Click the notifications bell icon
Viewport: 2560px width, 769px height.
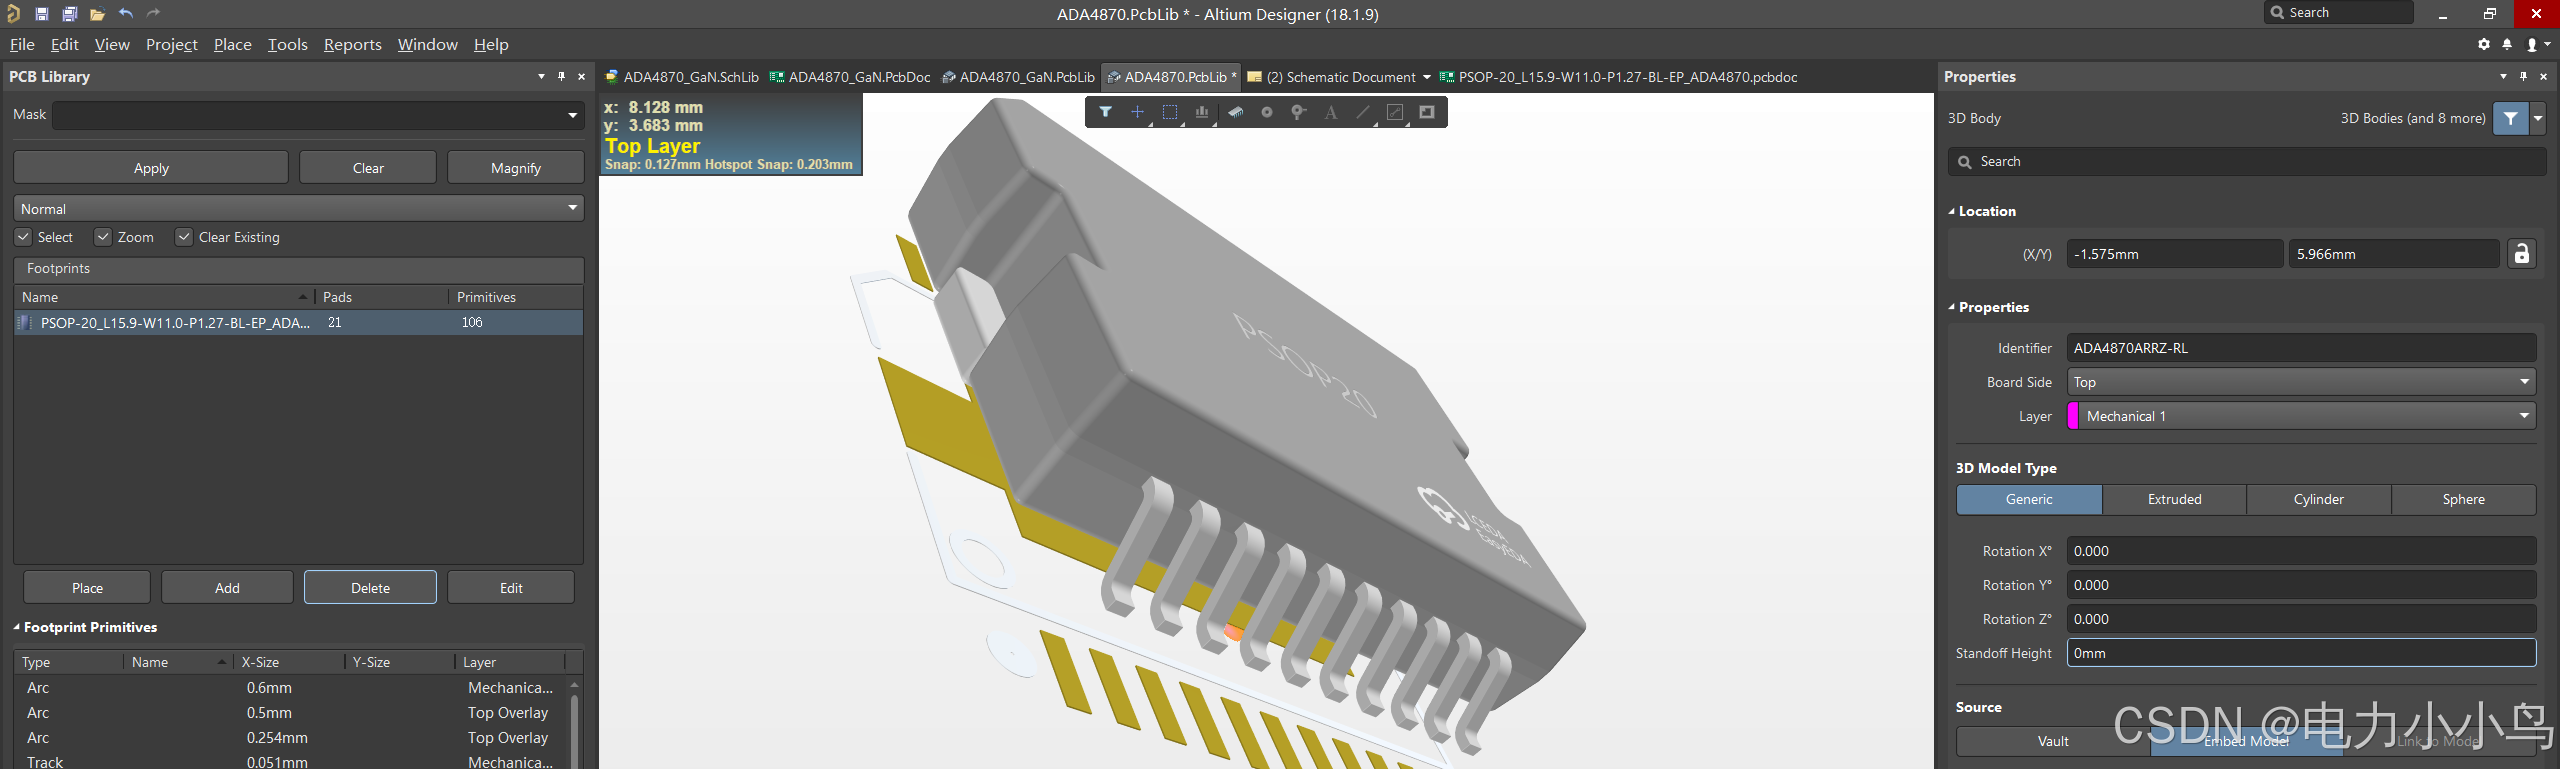(2507, 44)
